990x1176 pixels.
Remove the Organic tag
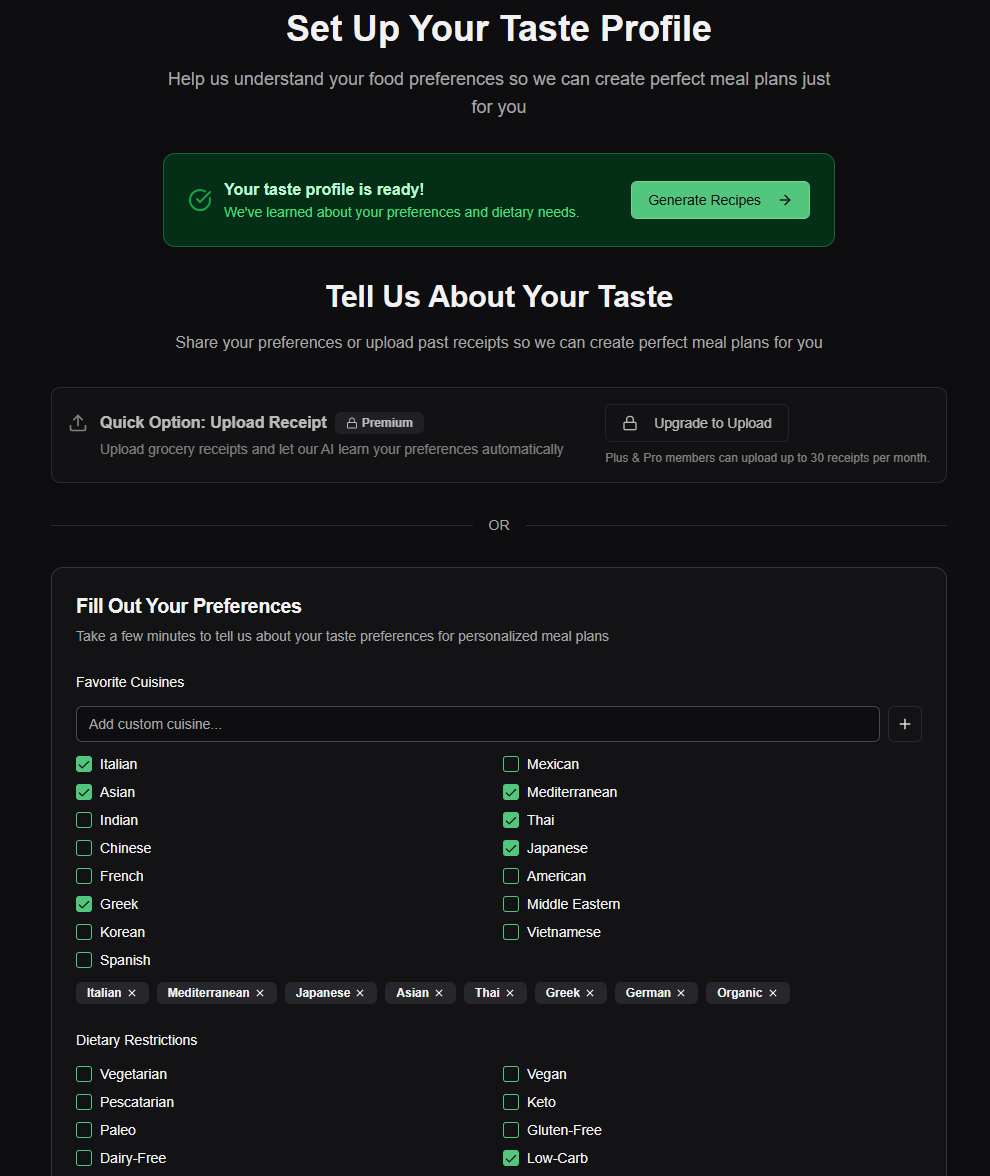click(x=773, y=992)
